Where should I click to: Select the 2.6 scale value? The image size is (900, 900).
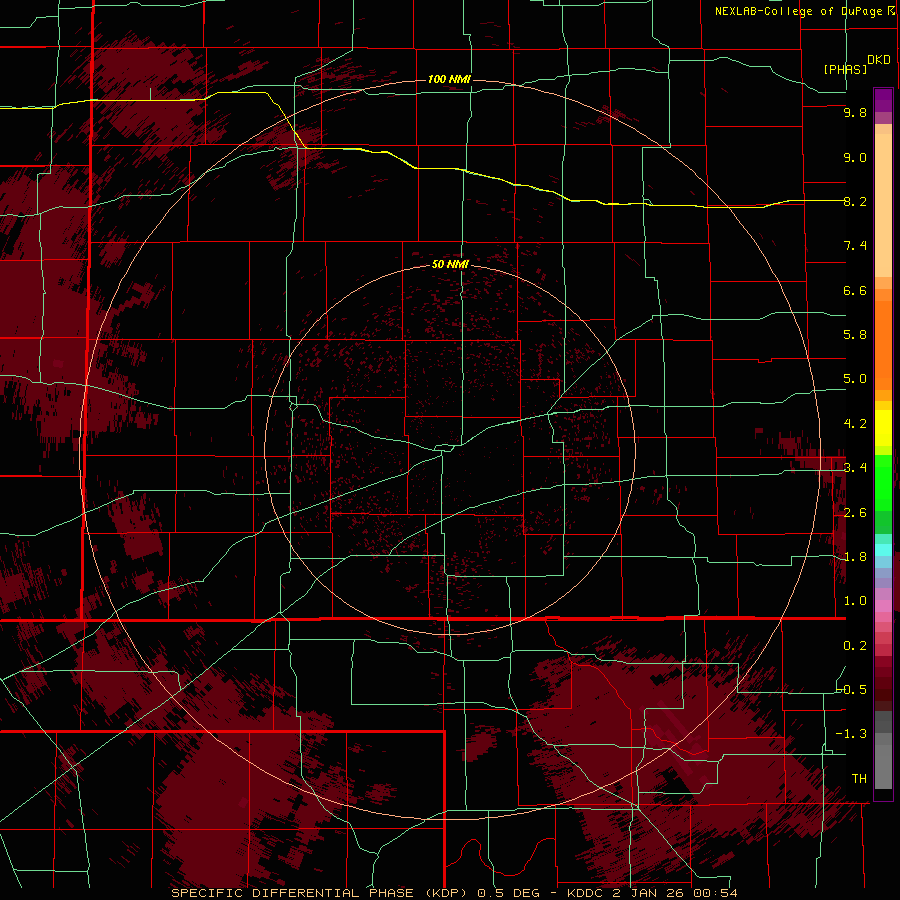click(x=855, y=513)
